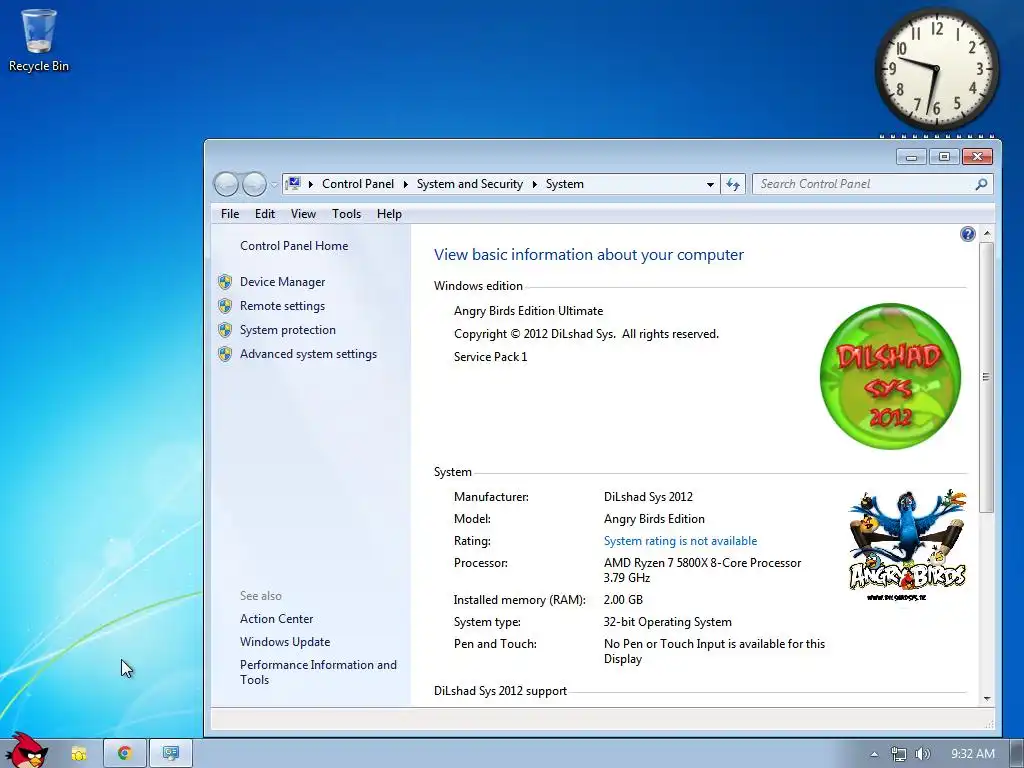Open Advanced system settings link

[308, 354]
